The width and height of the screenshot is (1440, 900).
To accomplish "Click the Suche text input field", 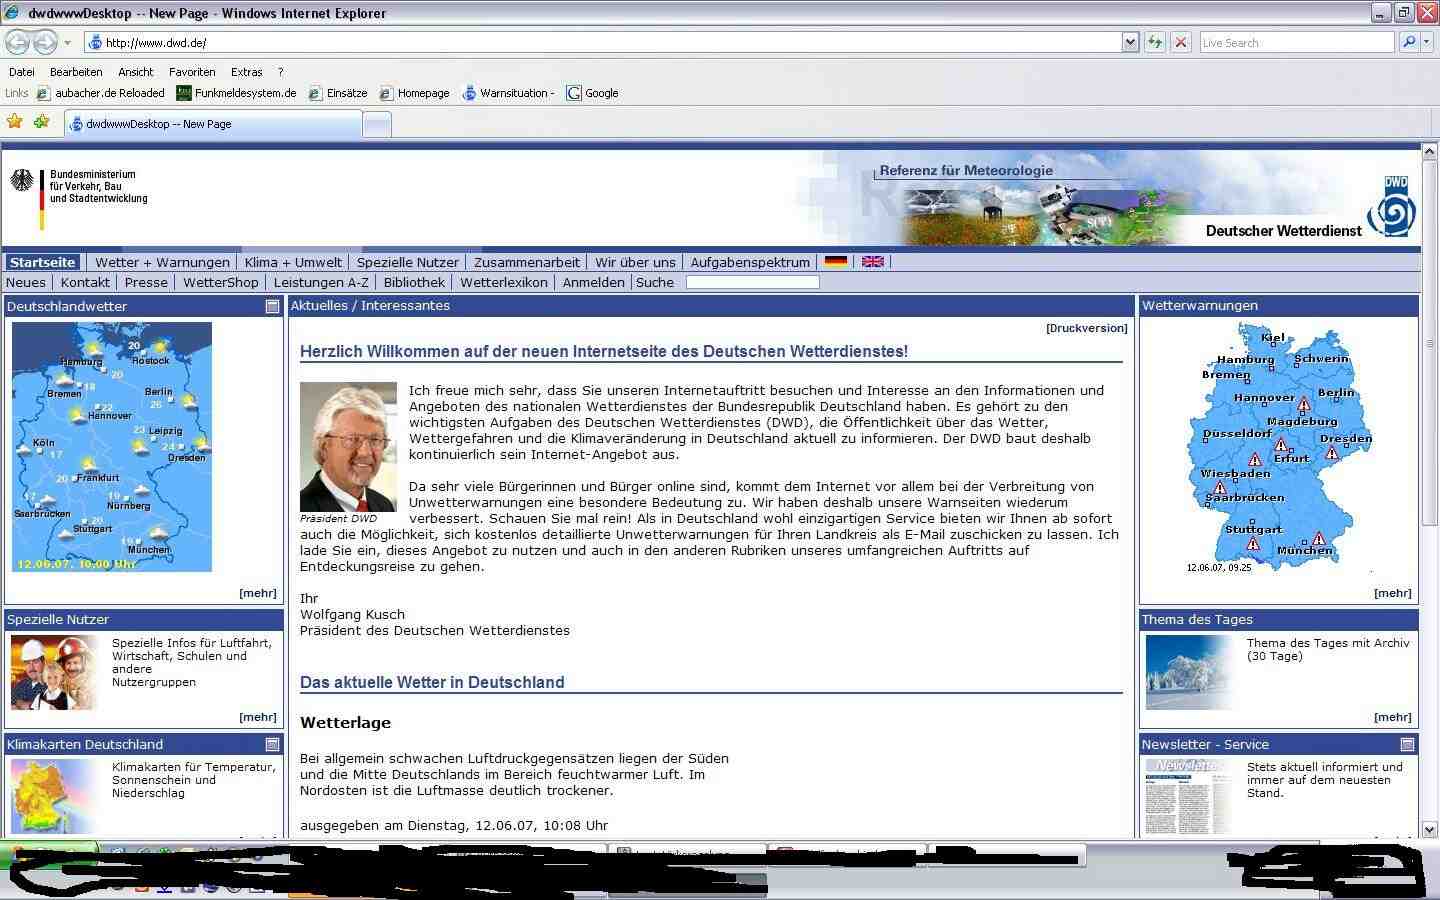I will click(x=752, y=282).
